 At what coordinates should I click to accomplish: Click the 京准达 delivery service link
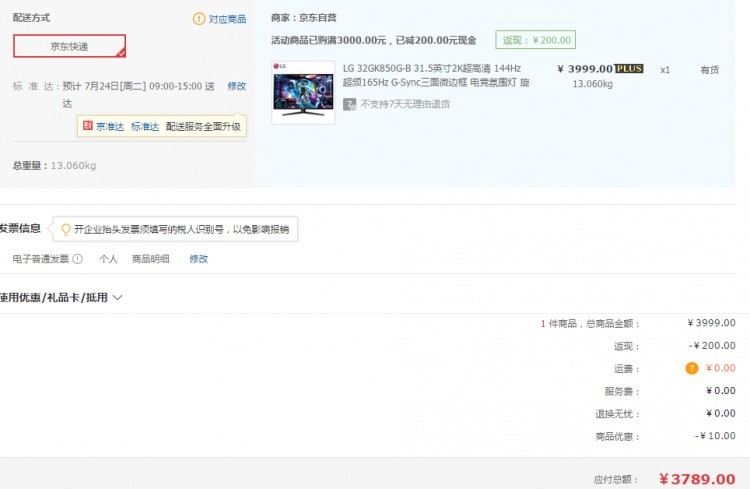(x=110, y=127)
